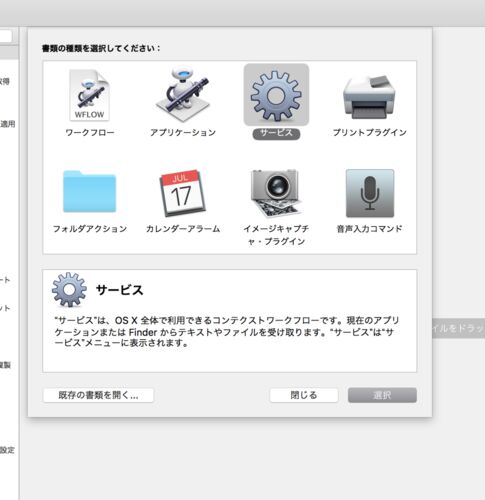Pick the プリントプラグイン printer icon
This screenshot has width=485, height=500.
click(369, 97)
